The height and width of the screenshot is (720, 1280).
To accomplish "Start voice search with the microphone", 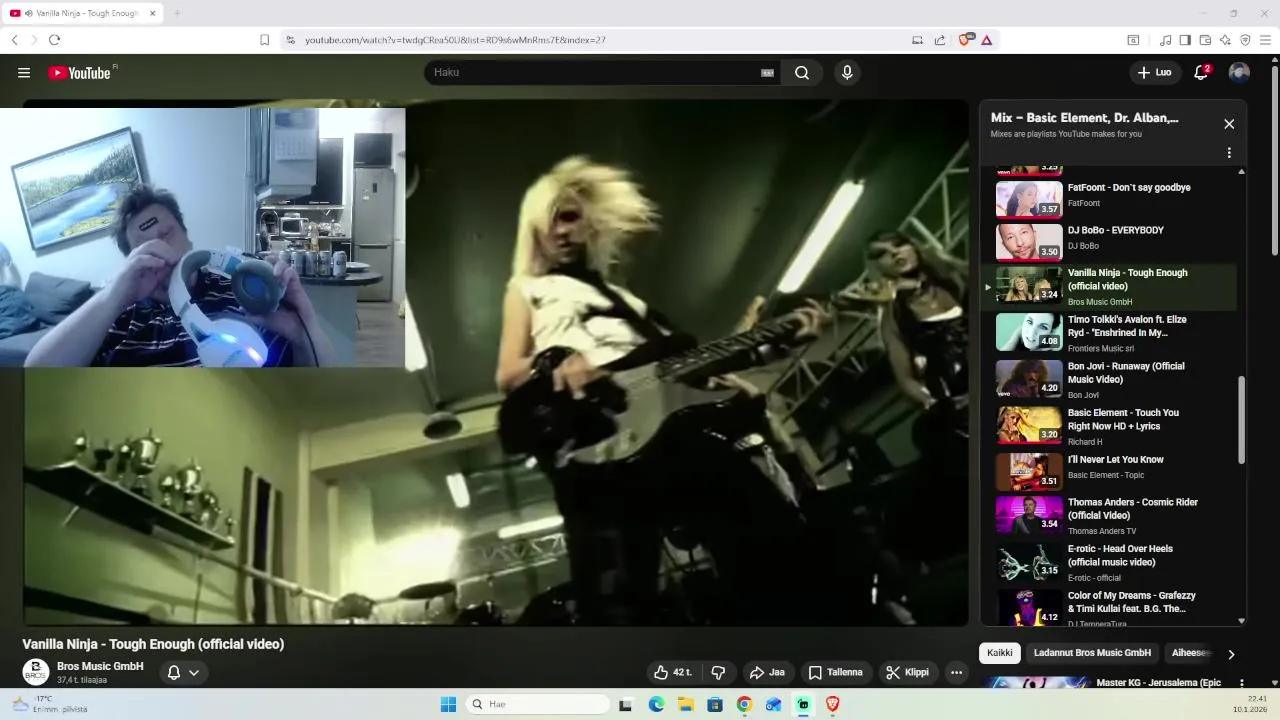I will click(847, 72).
